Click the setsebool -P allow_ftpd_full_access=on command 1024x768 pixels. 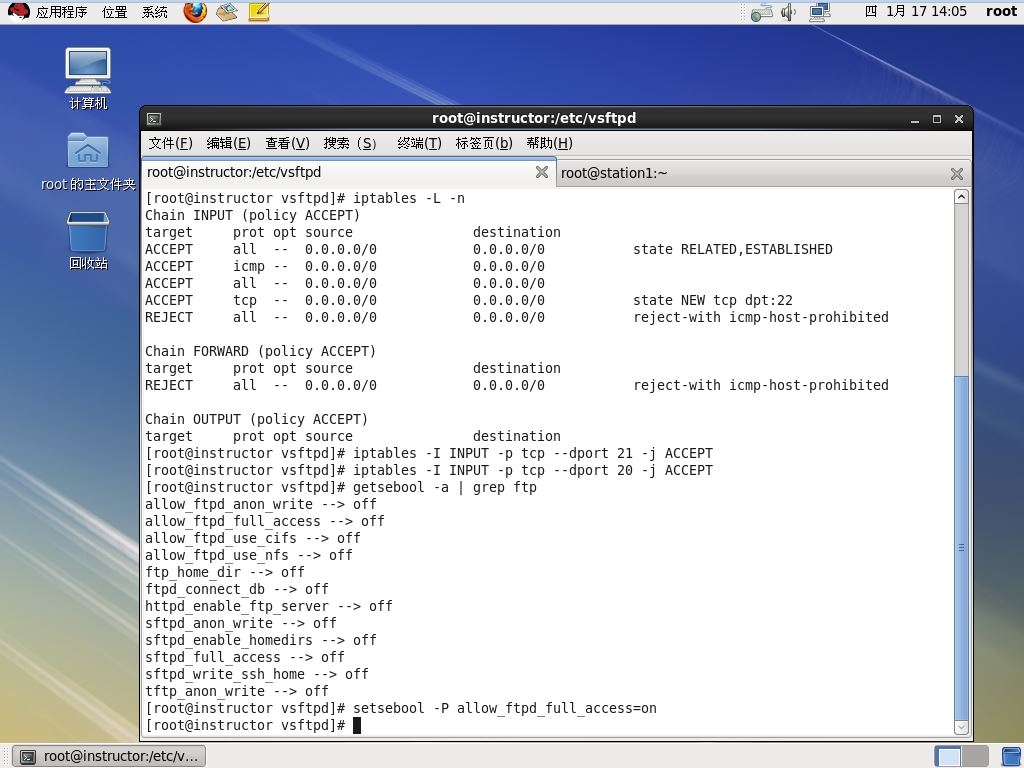coord(505,708)
